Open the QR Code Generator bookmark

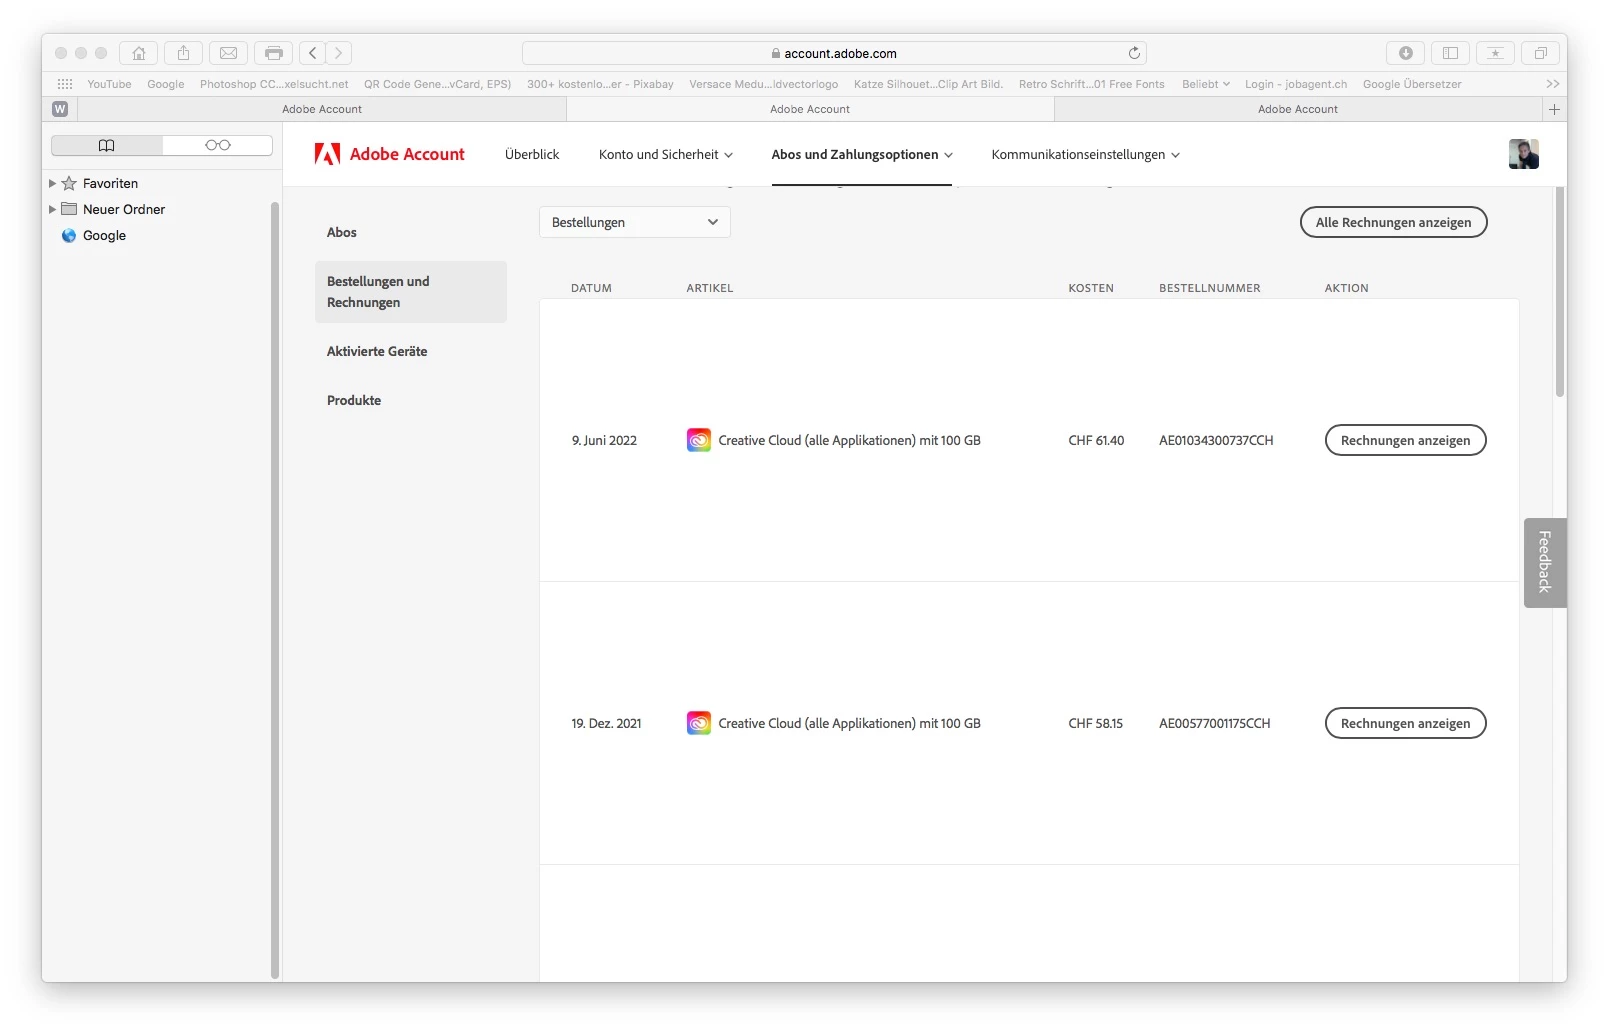[x=438, y=84]
